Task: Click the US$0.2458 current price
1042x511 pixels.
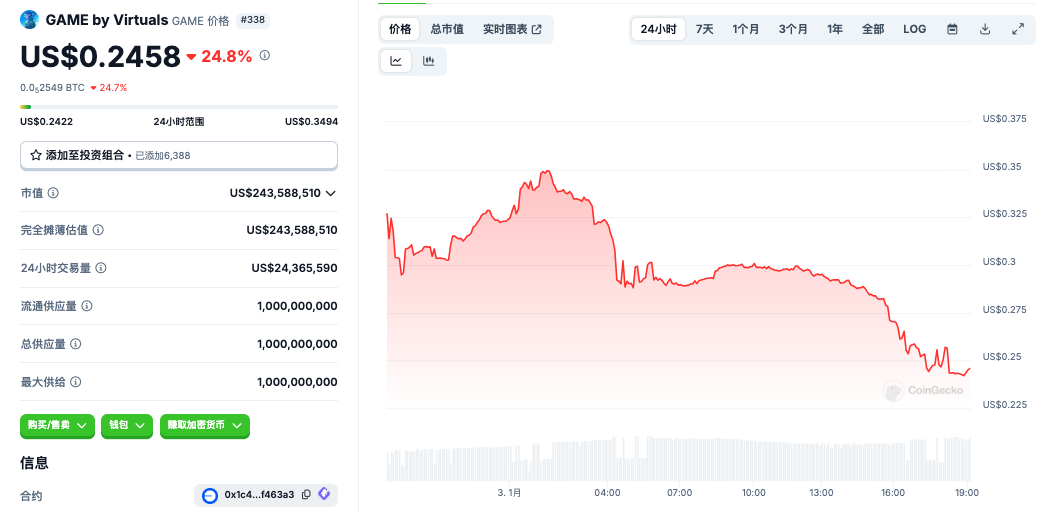Action: 100,56
